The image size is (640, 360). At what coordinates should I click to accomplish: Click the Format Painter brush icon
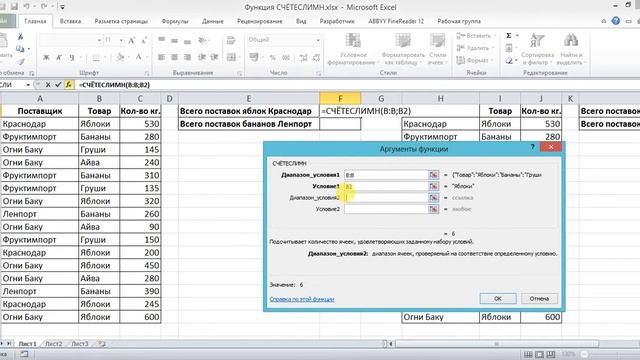[x=20, y=61]
